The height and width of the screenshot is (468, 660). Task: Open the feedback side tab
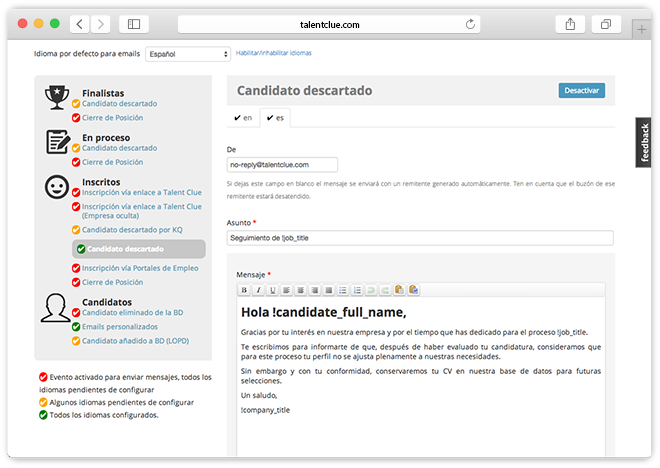tap(644, 142)
